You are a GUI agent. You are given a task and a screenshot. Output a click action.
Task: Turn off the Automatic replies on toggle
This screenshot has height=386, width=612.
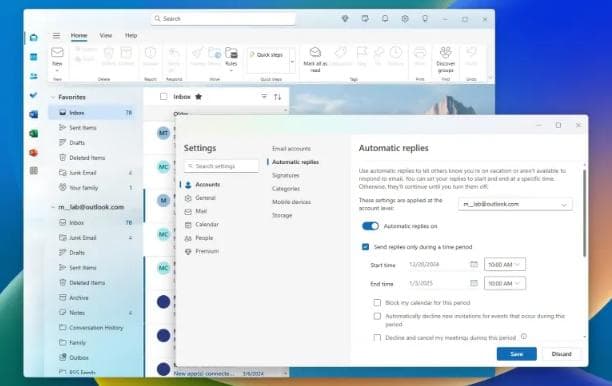pos(370,226)
